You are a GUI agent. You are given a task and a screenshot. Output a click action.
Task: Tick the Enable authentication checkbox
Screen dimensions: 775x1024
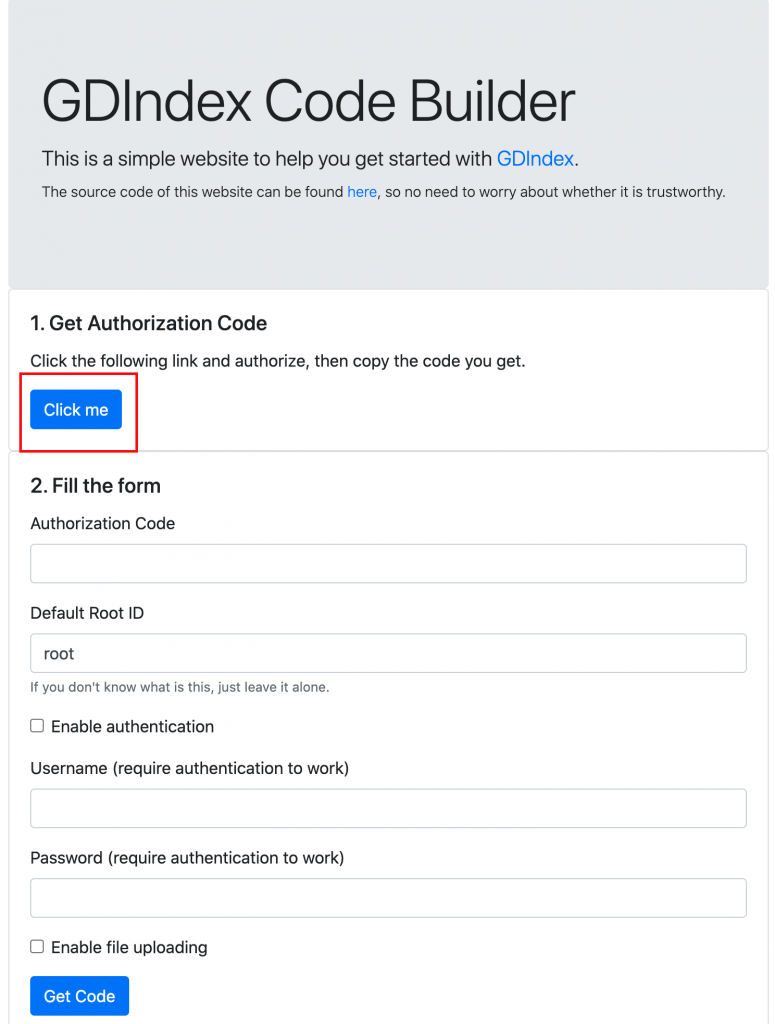37,726
